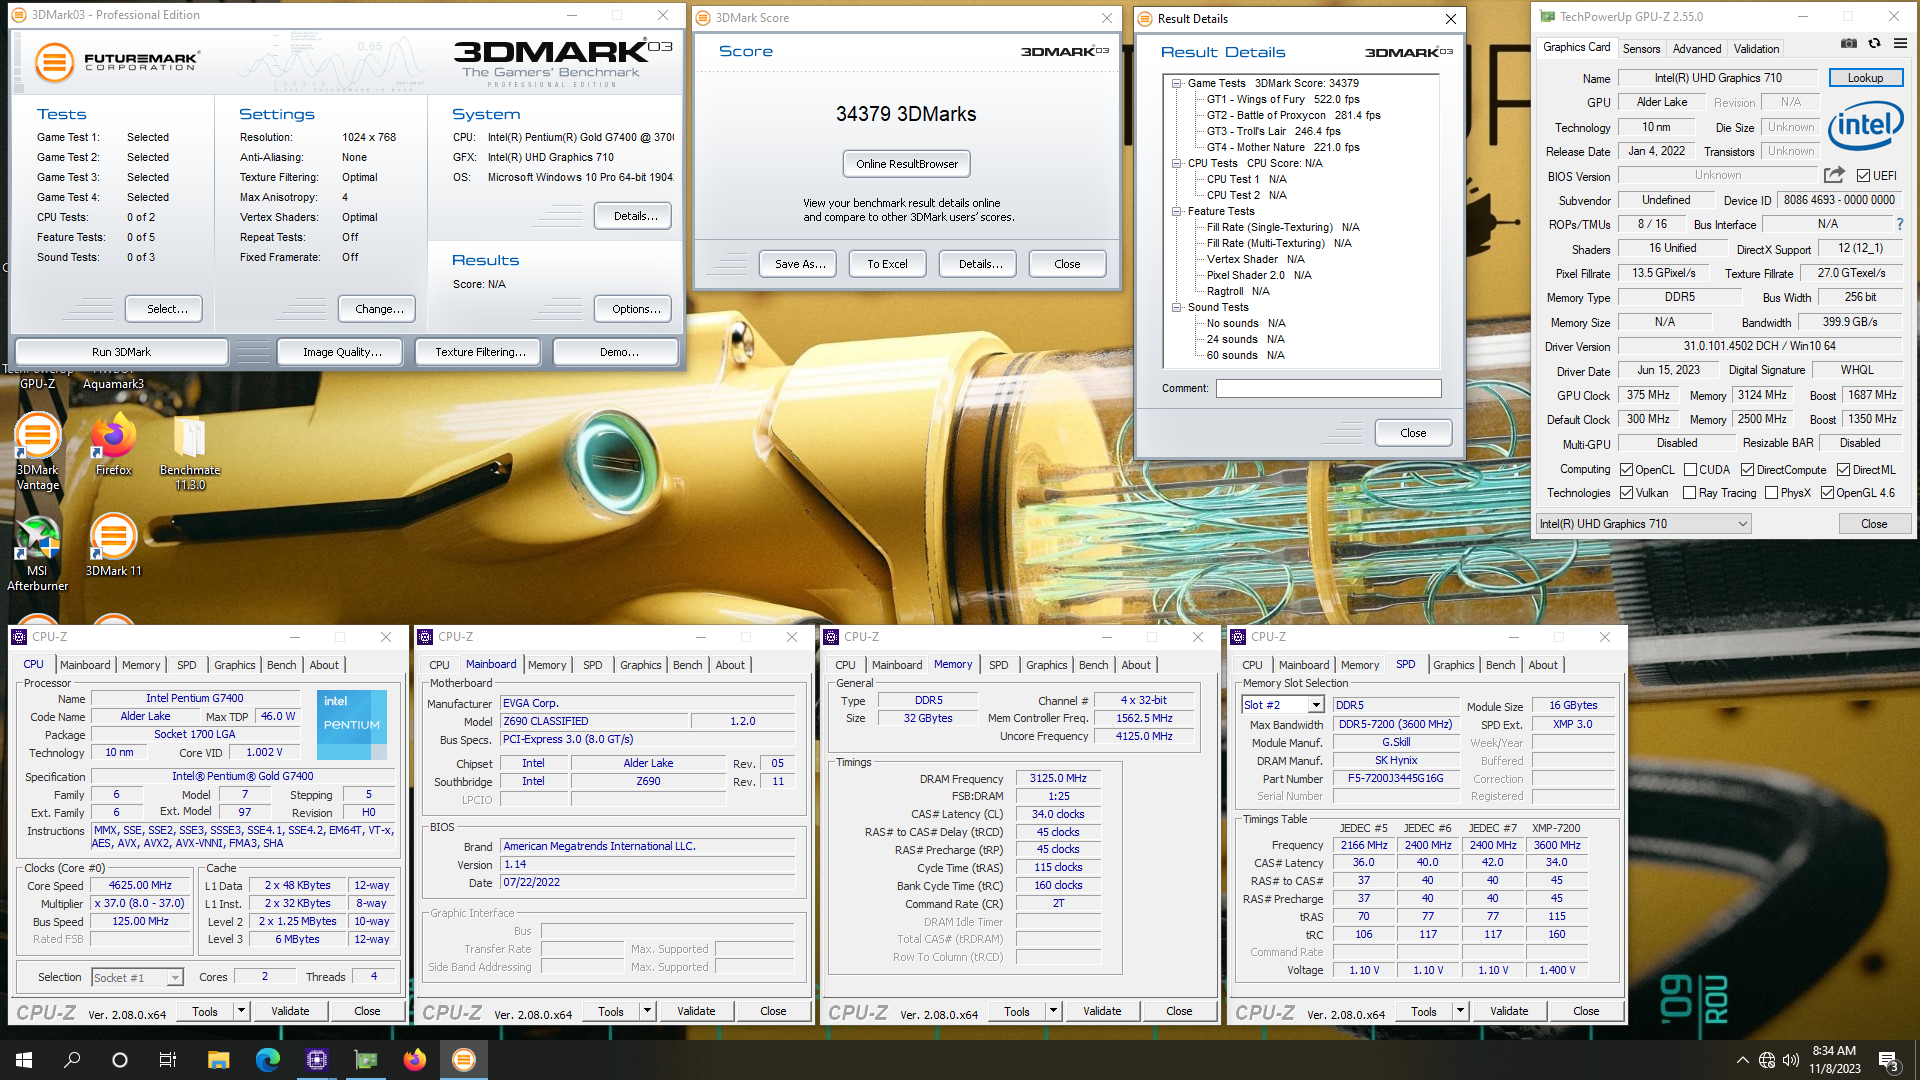Click the Bus Interface question mark icon

(1900, 224)
